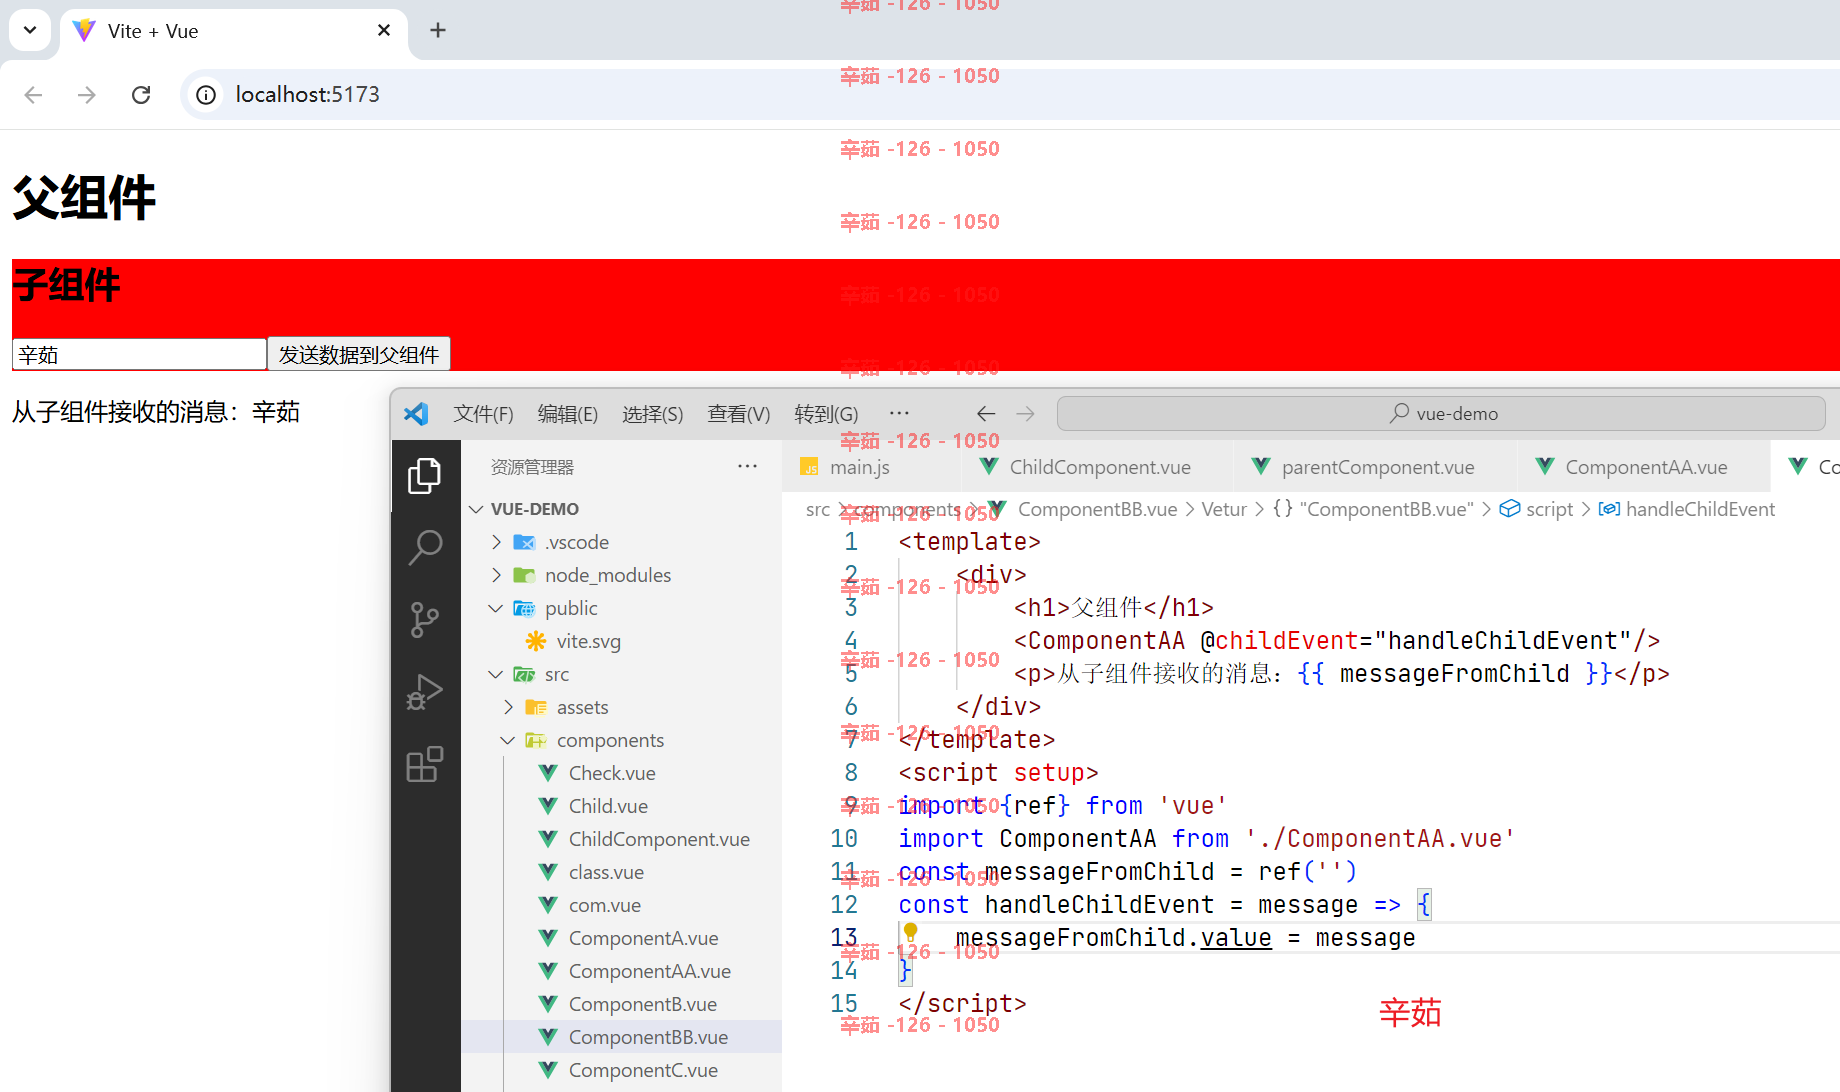Click the vite.svg file icon

(x=536, y=641)
